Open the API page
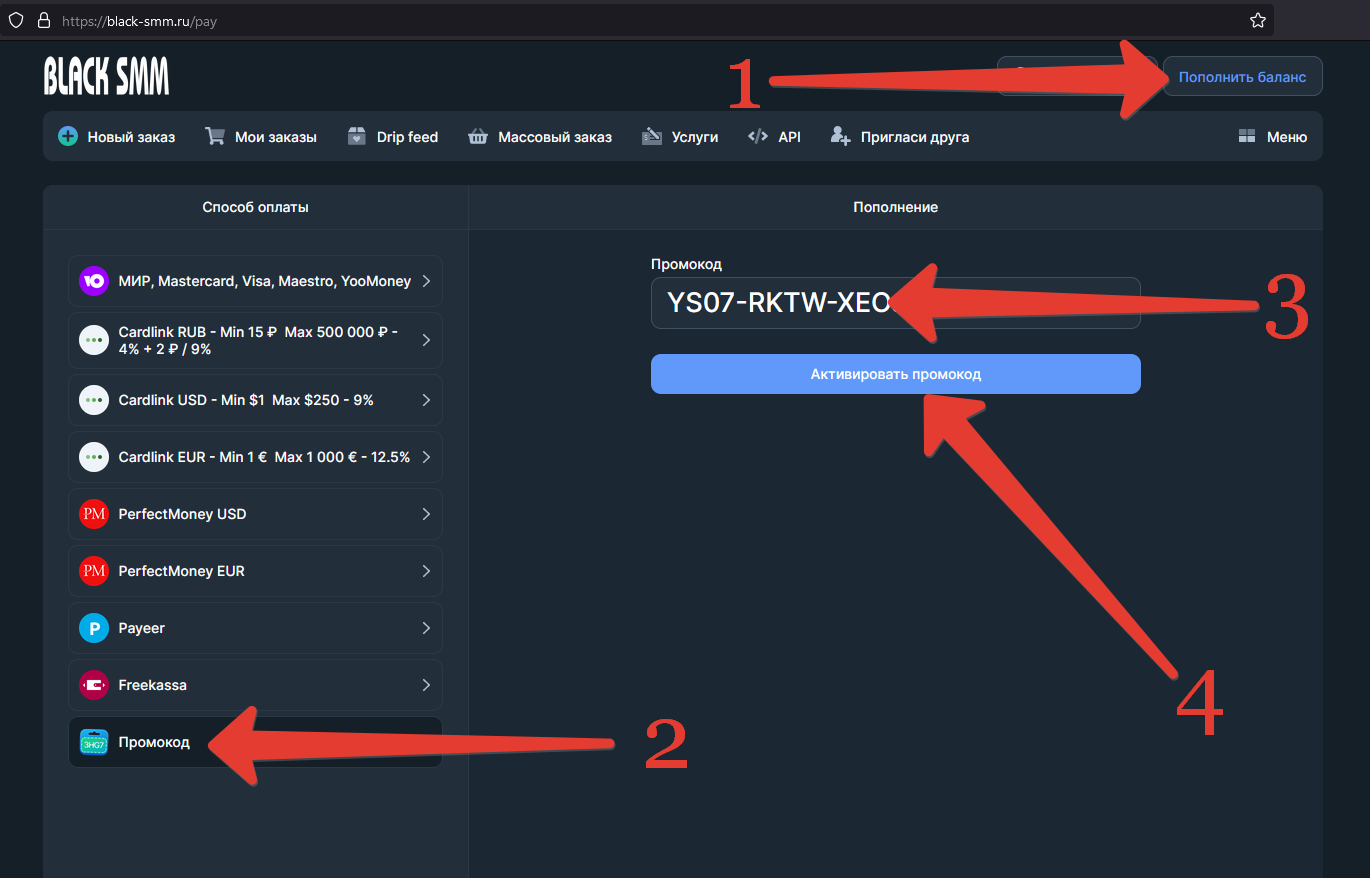1370x878 pixels. coord(775,137)
